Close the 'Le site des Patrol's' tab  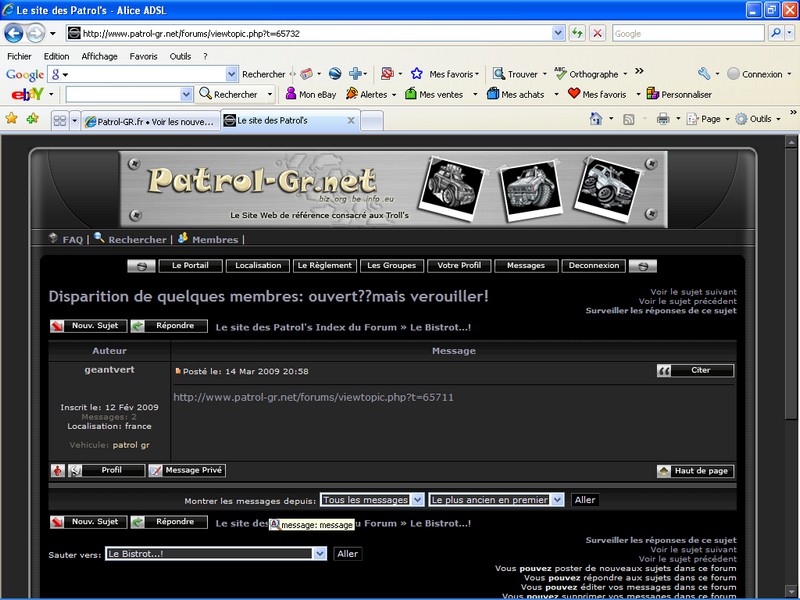pos(351,120)
